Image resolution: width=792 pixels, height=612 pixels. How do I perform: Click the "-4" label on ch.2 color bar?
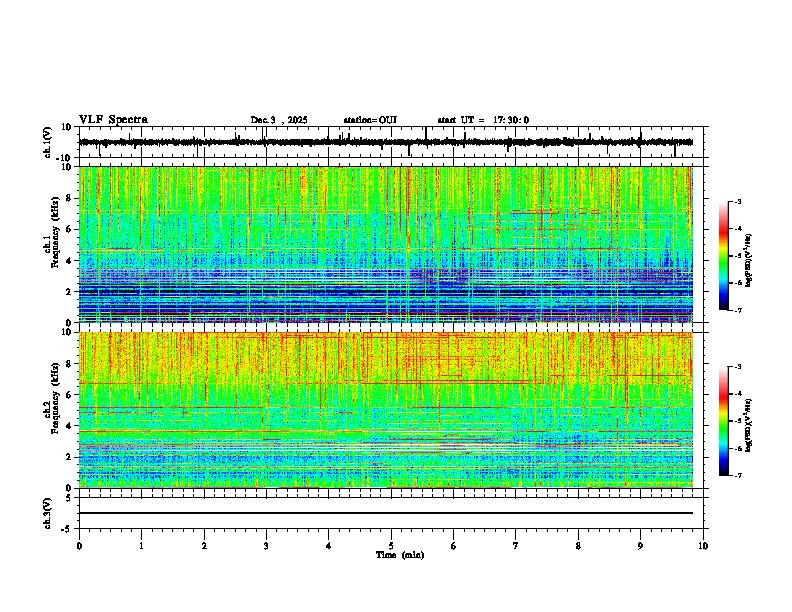[x=737, y=394]
